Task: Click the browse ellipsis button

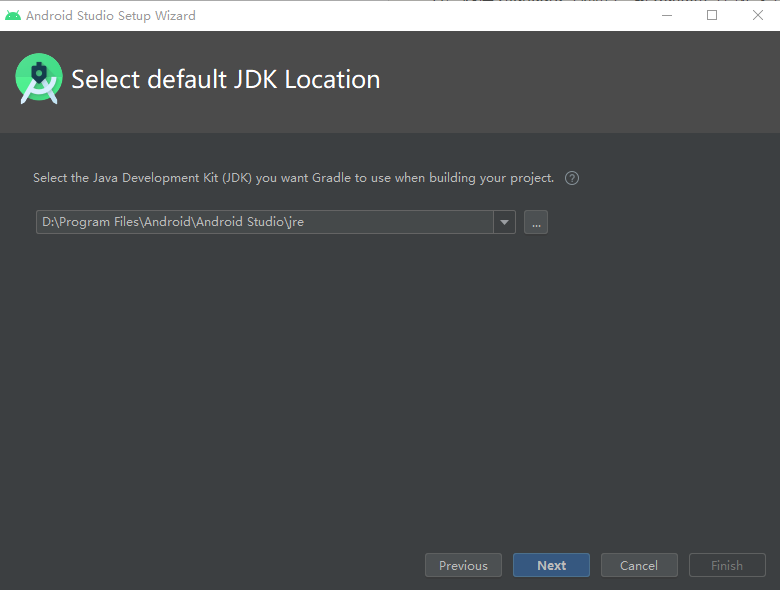Action: click(x=536, y=222)
